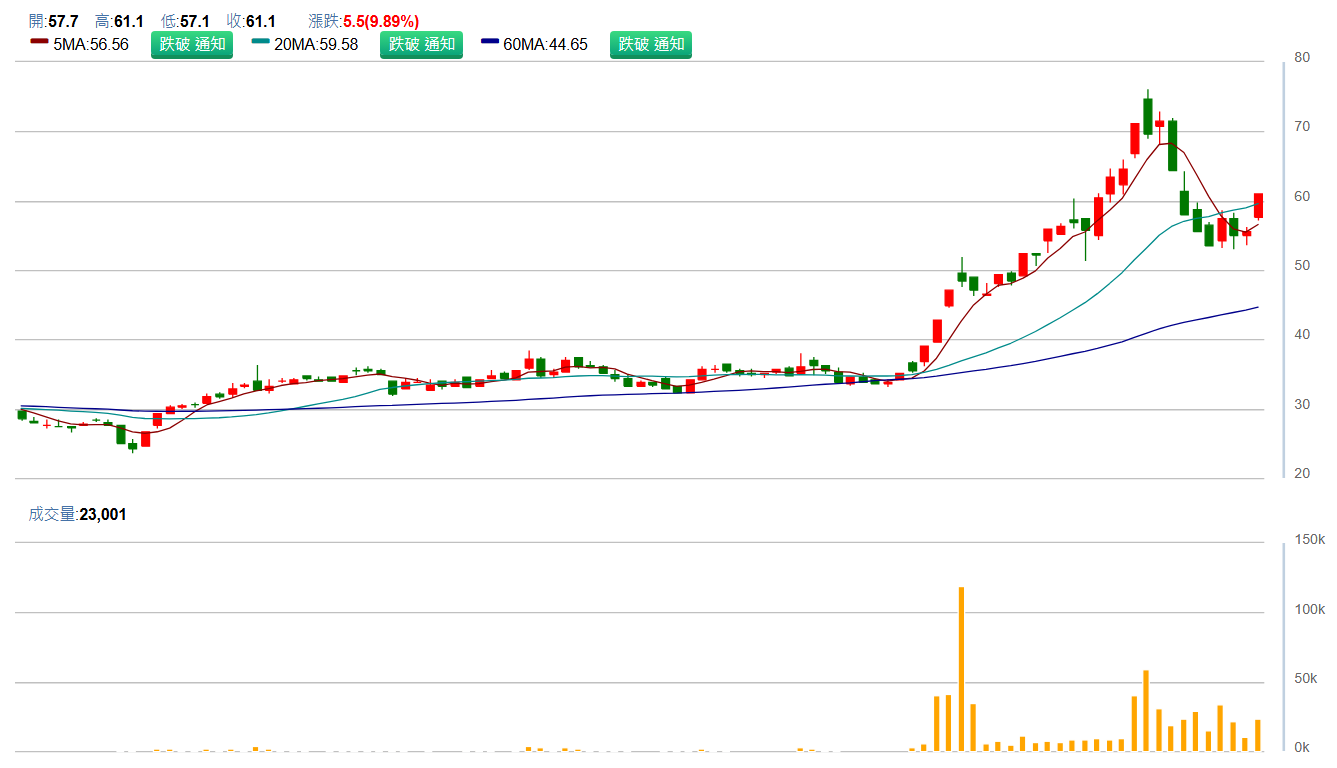Click the opening price 57.7 value
This screenshot has width=1337, height=768.
63,21
